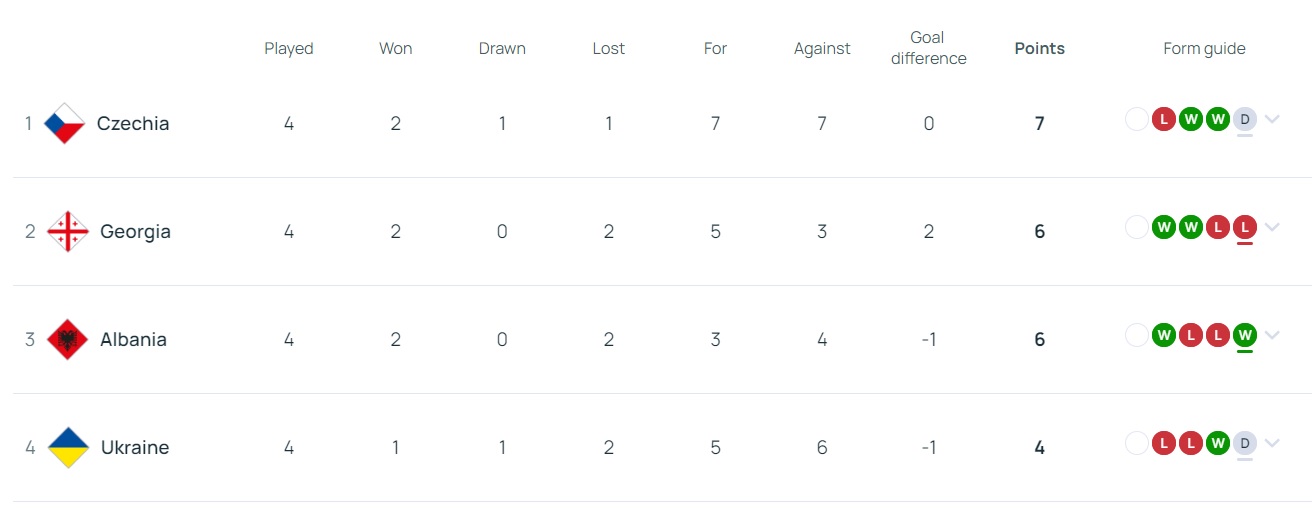Click Czechia's empty form guide circle
This screenshot has height=513, width=1312.
pyautogui.click(x=1137, y=119)
